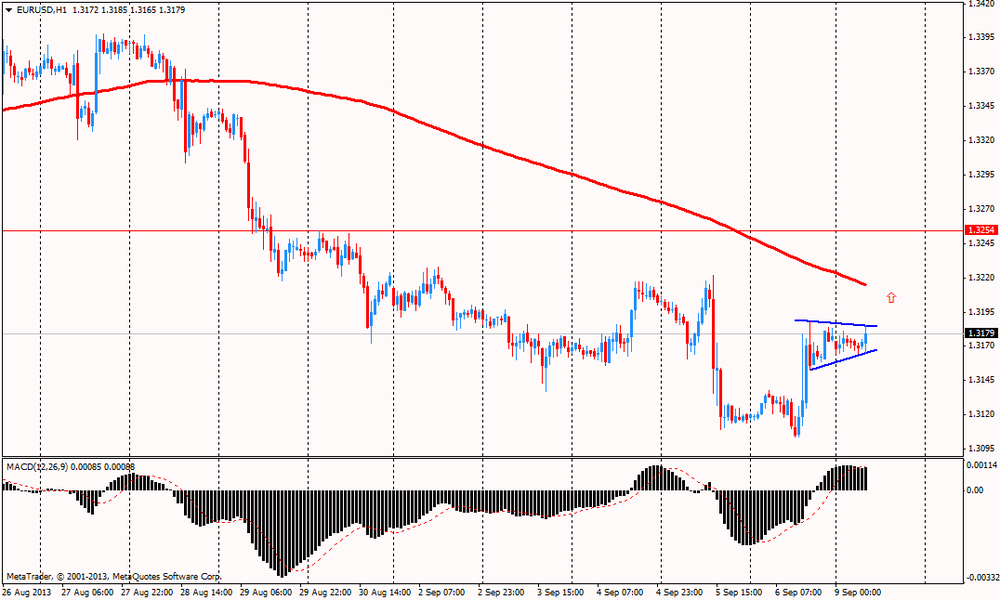Click the 1.3395 price axis label
This screenshot has width=1000, height=600.
981,37
